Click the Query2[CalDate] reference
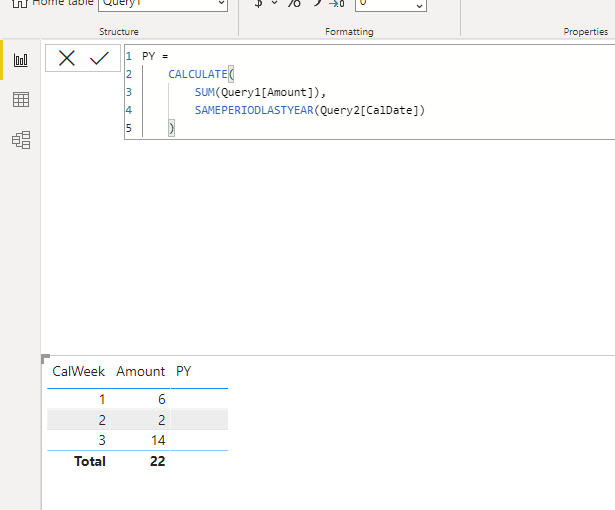The width and height of the screenshot is (615, 510). pos(369,110)
